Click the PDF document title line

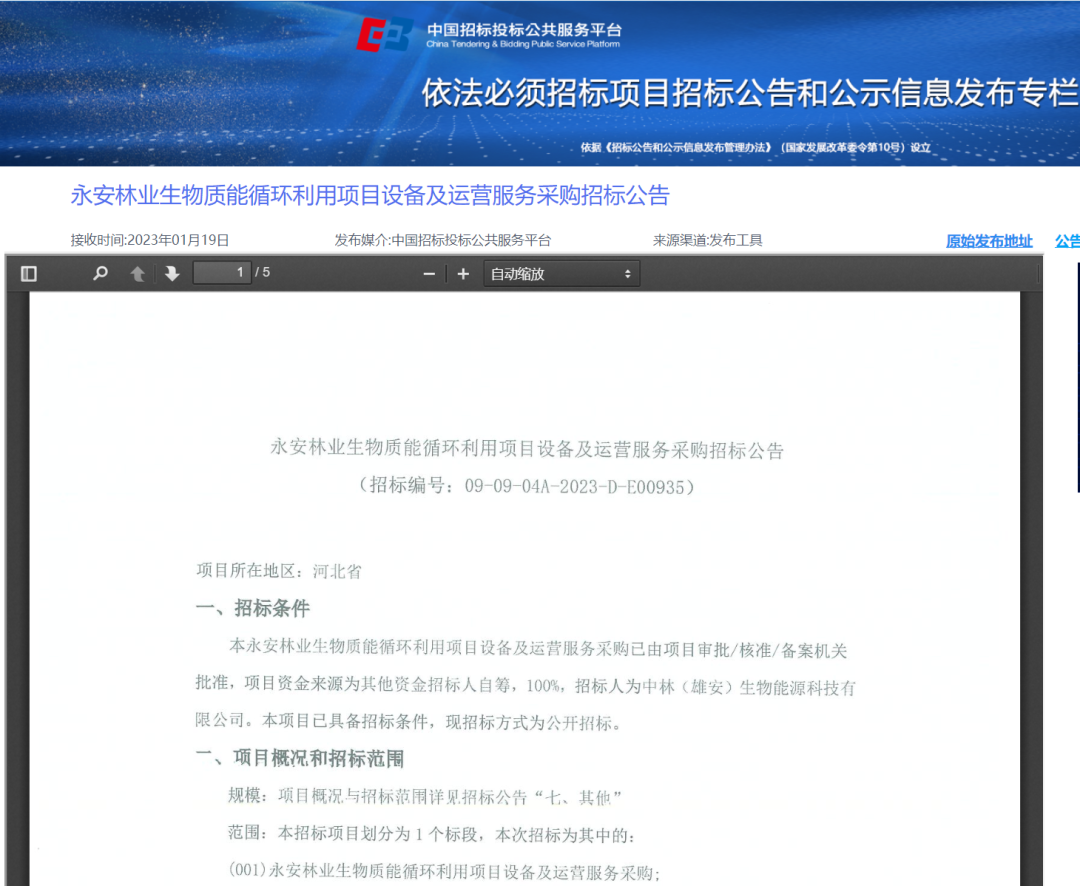pyautogui.click(x=527, y=449)
